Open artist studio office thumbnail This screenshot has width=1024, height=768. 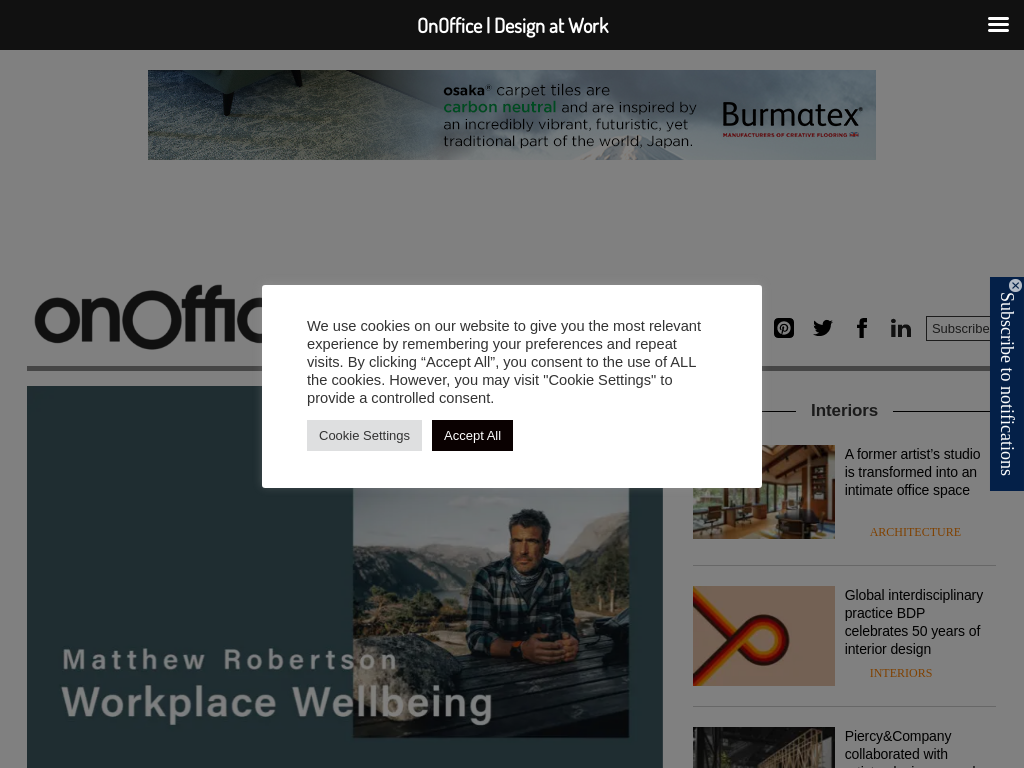pyautogui.click(x=763, y=492)
